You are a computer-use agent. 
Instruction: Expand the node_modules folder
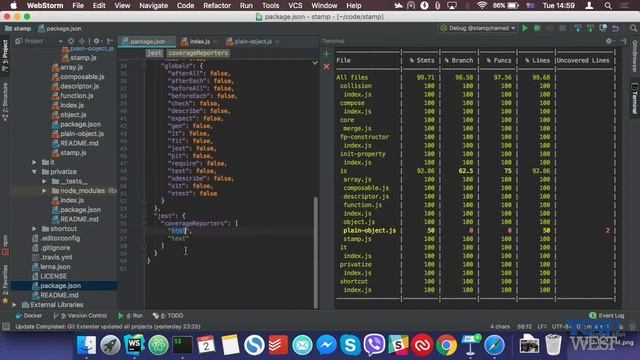[x=44, y=191]
